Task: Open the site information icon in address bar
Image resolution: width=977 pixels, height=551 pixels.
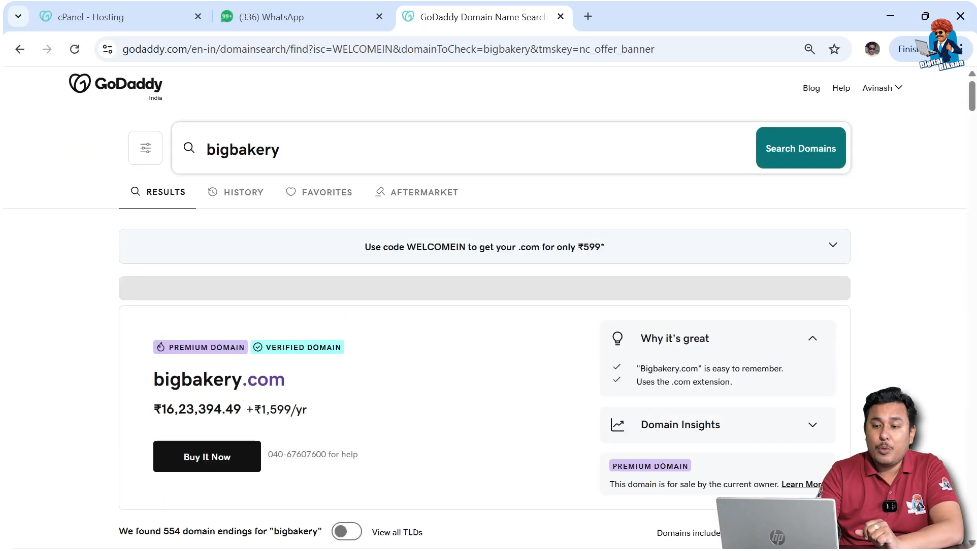Action: (x=108, y=49)
